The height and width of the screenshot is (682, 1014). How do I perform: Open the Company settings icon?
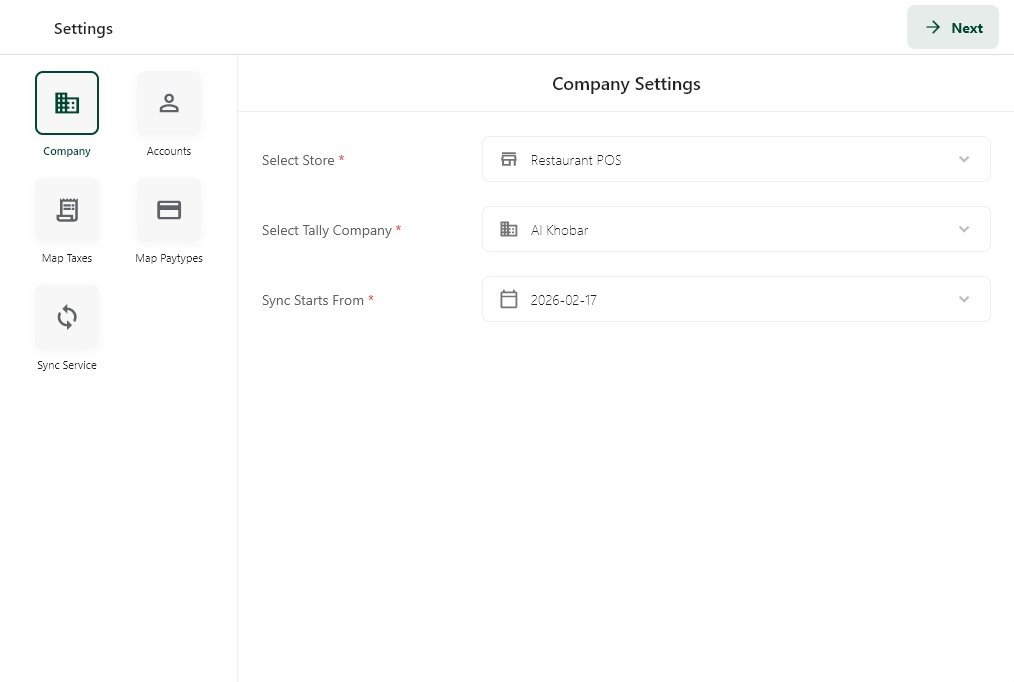click(67, 103)
